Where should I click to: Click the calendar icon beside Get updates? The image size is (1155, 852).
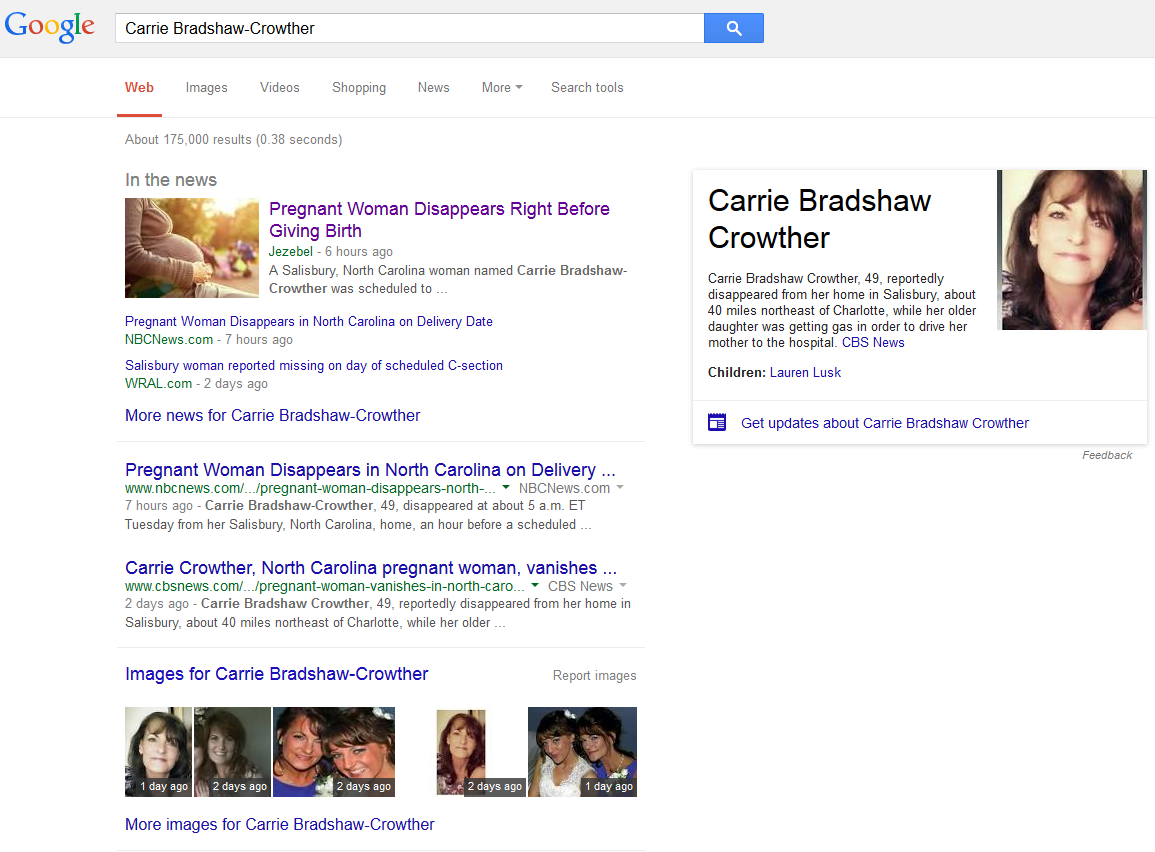(x=717, y=422)
